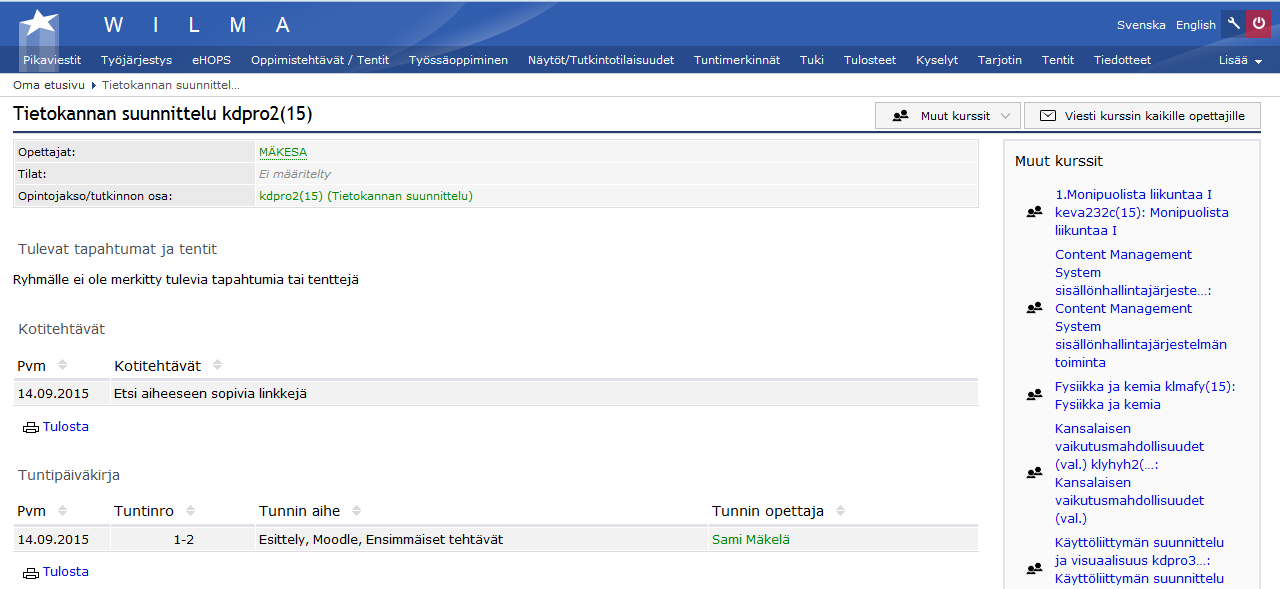Click homework text Etsi aiheeseen sopivia linkkejä

211,394
